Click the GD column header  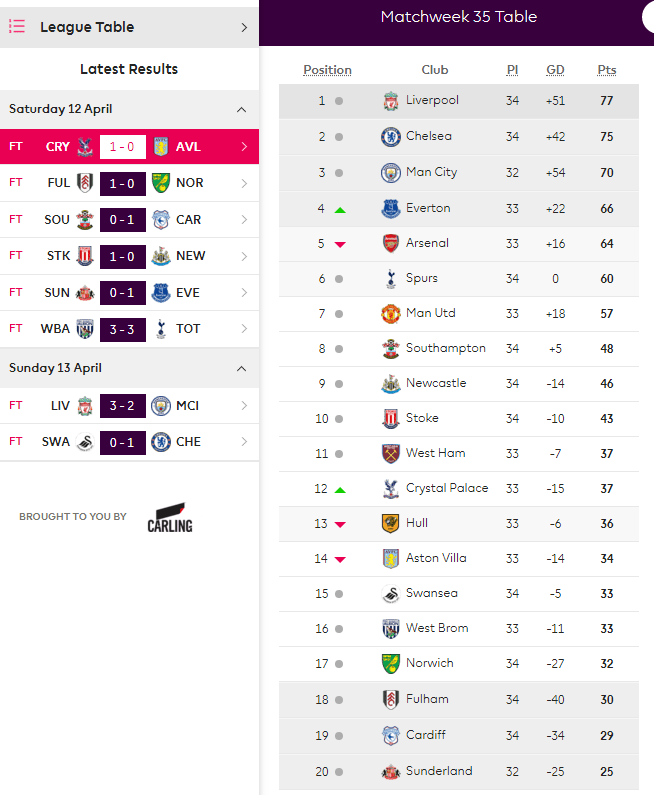[555, 70]
